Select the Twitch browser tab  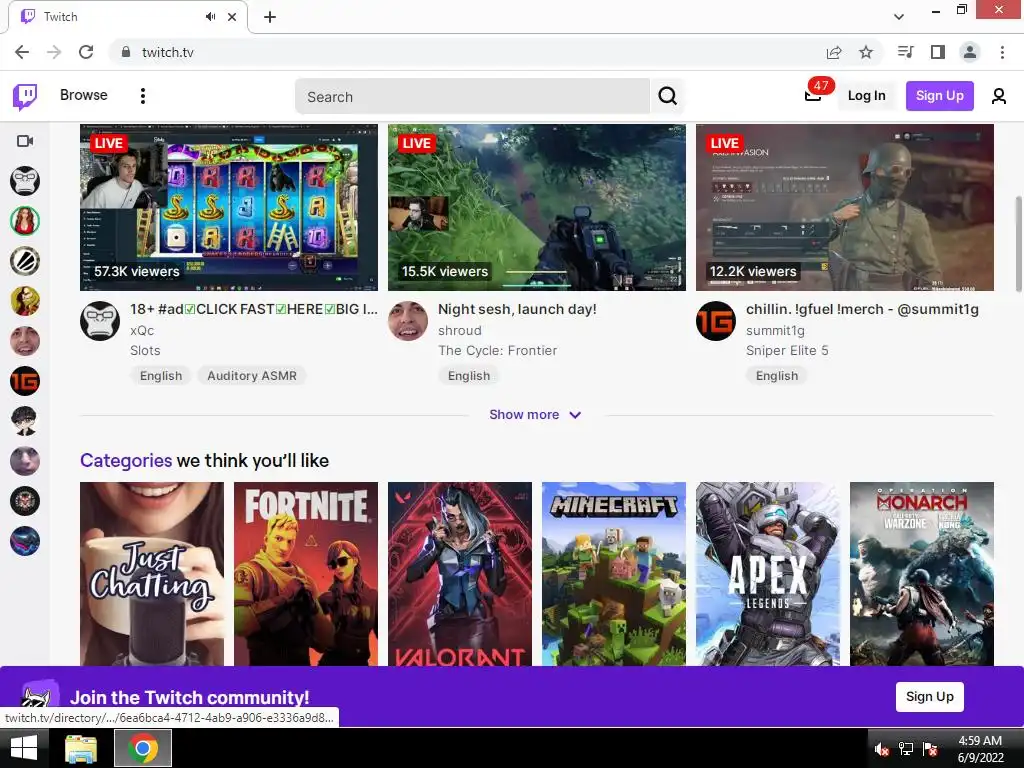(x=127, y=17)
